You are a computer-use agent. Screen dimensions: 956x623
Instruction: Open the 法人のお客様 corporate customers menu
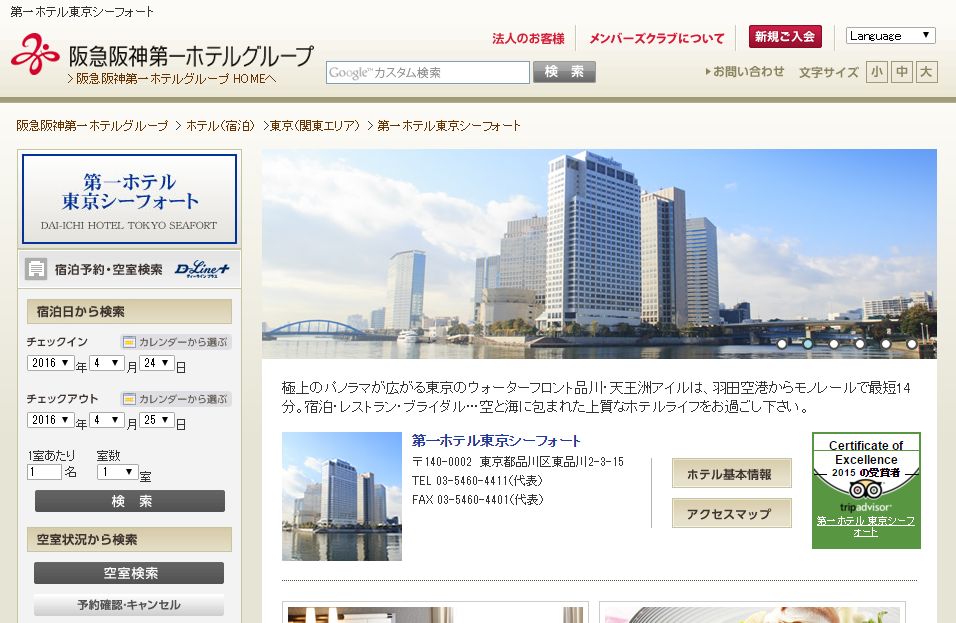point(528,38)
